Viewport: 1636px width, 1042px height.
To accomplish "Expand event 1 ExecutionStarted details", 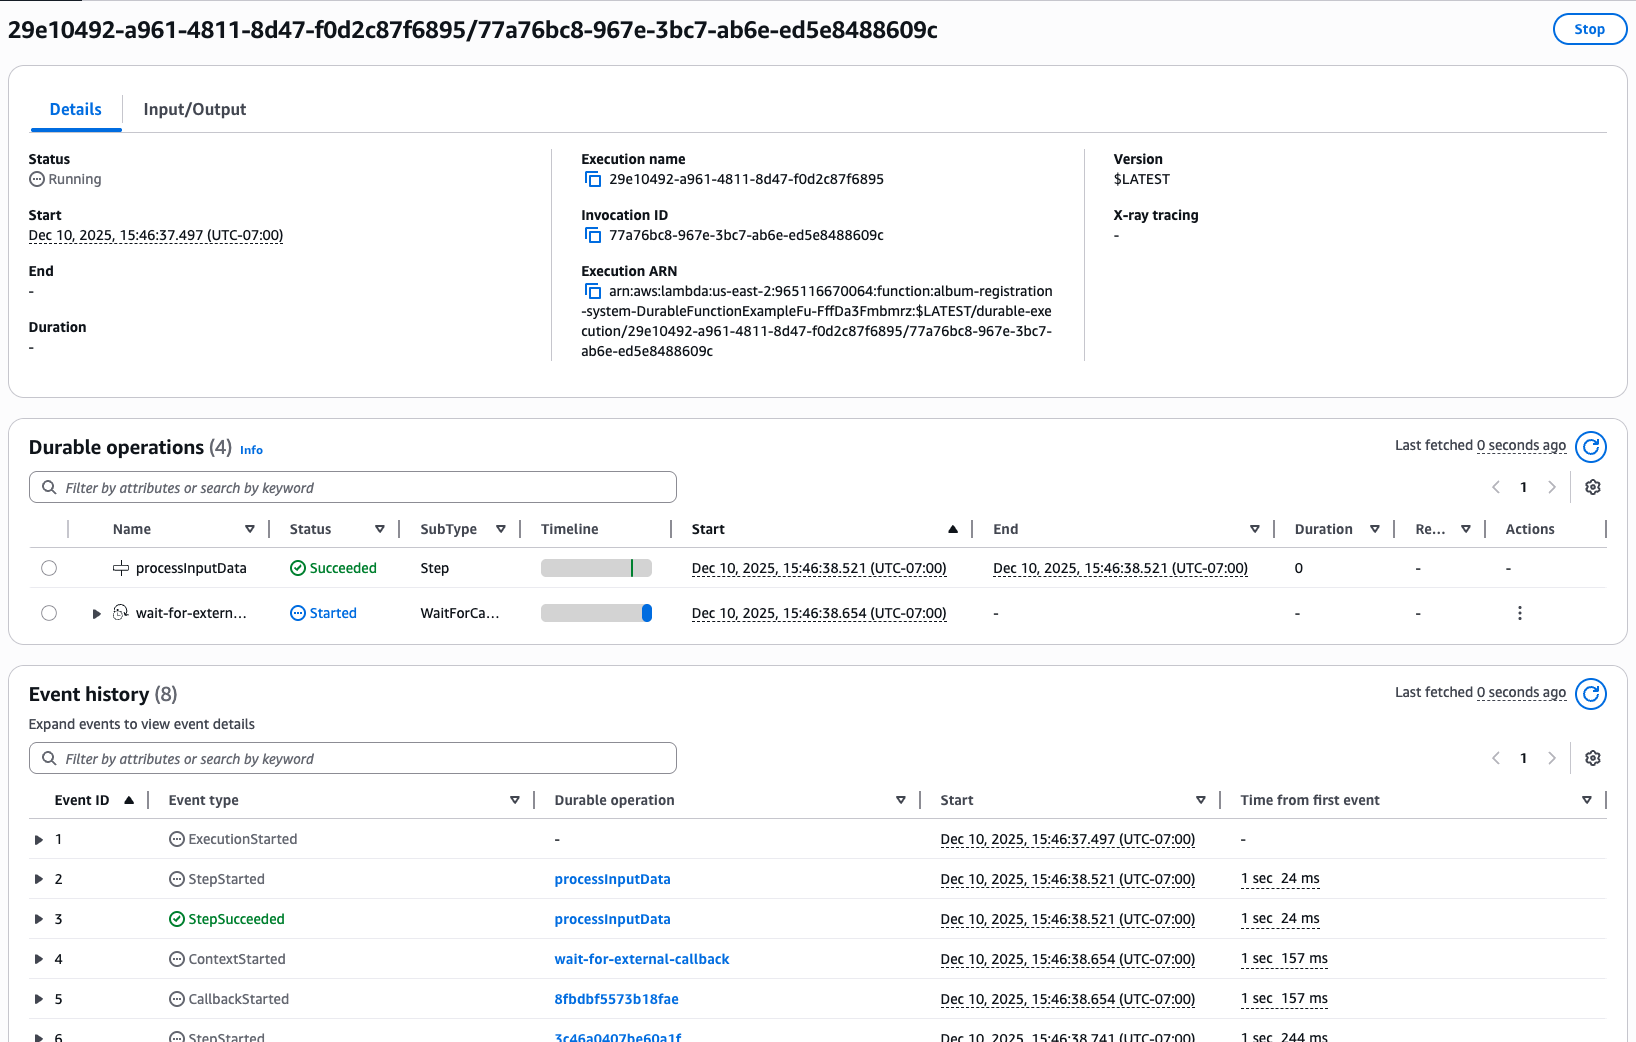I will click(x=39, y=840).
